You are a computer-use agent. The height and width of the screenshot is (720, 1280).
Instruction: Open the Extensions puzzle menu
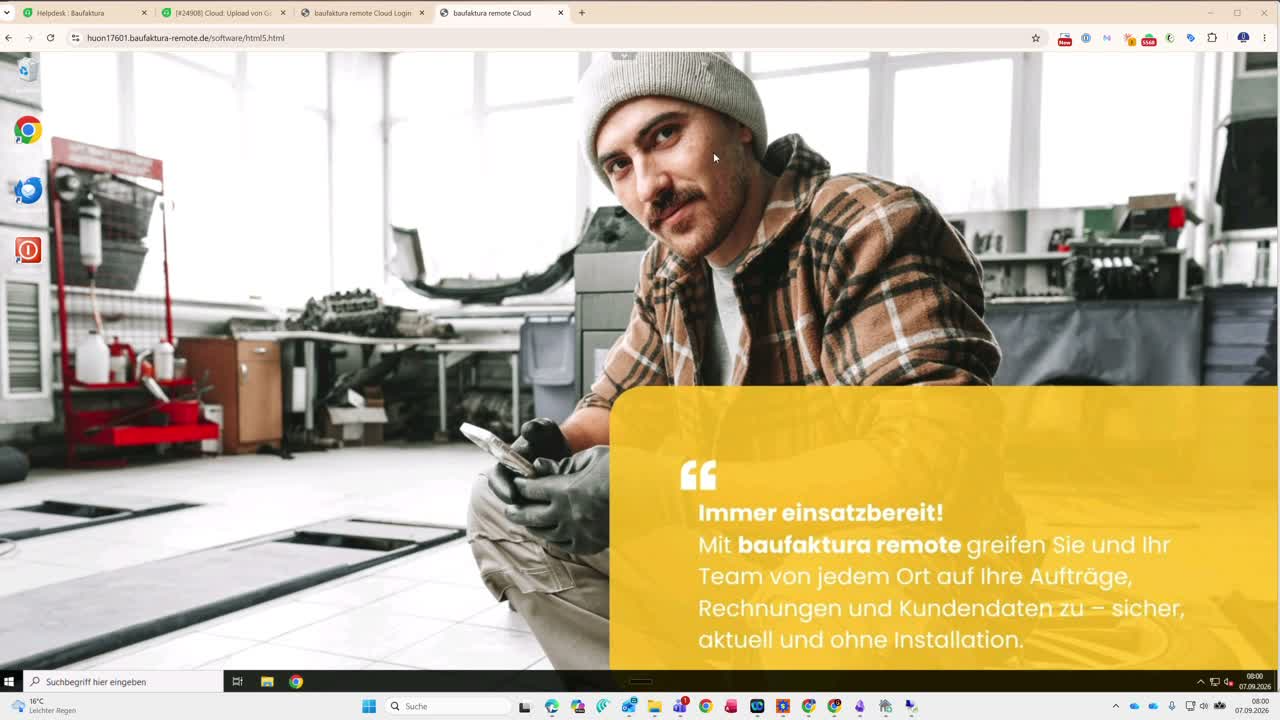click(x=1212, y=38)
